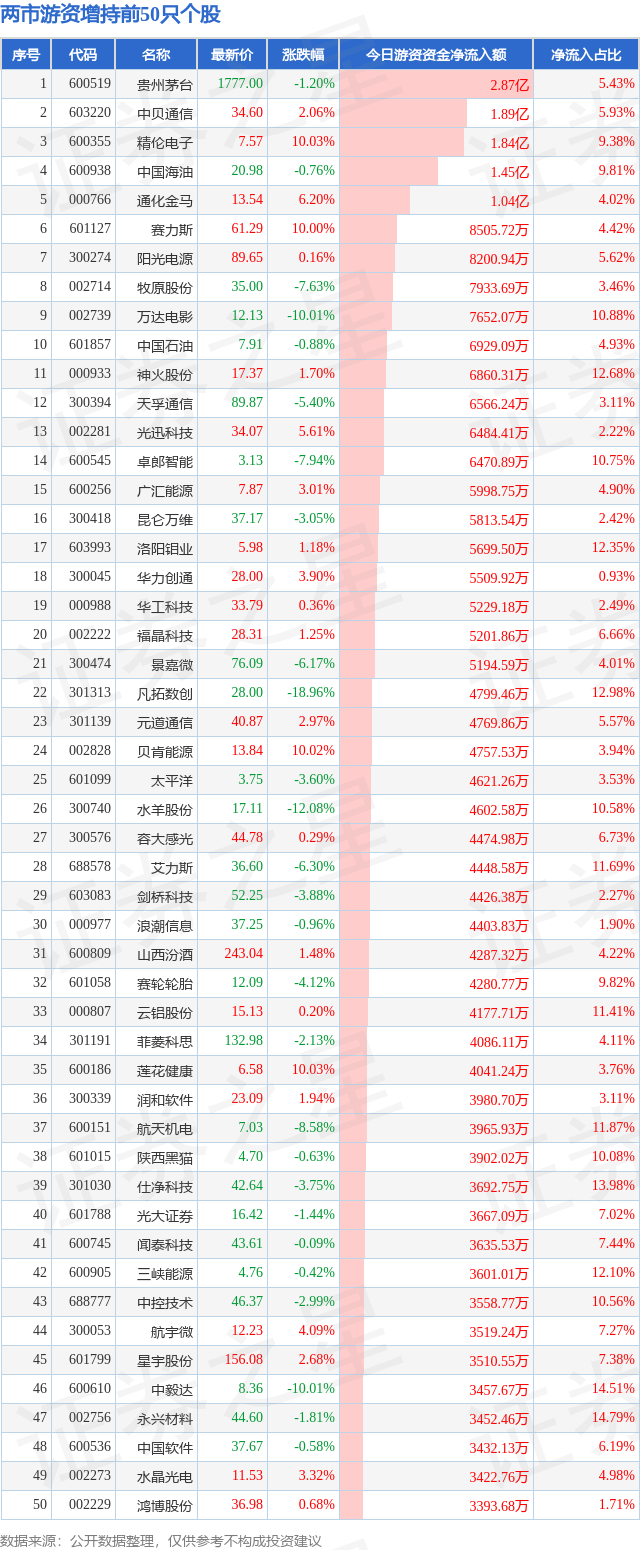
Task: Click the 序号 column header
Action: [x=26, y=55]
